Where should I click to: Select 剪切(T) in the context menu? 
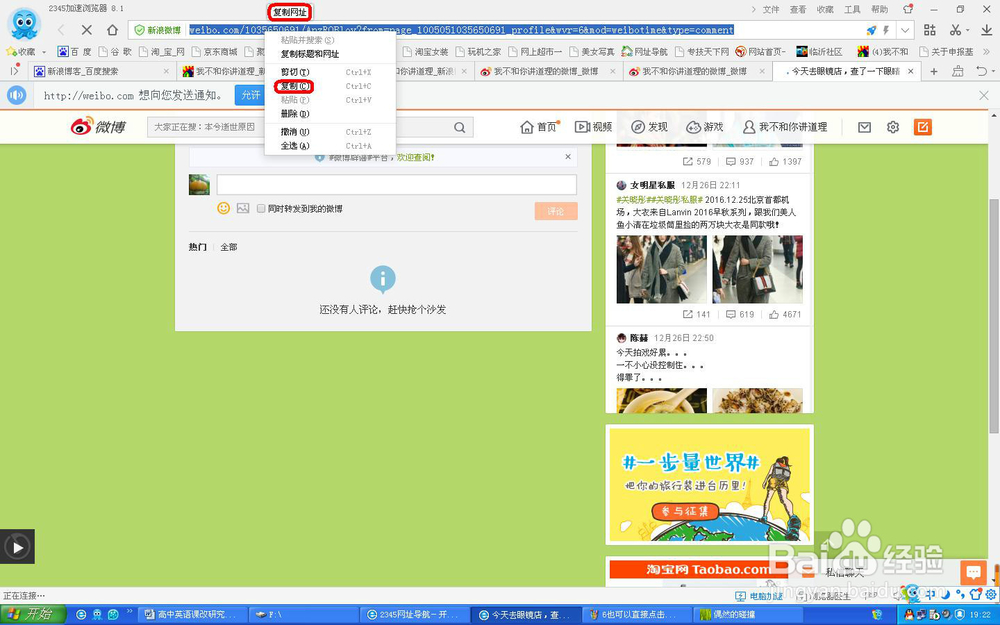point(330,72)
